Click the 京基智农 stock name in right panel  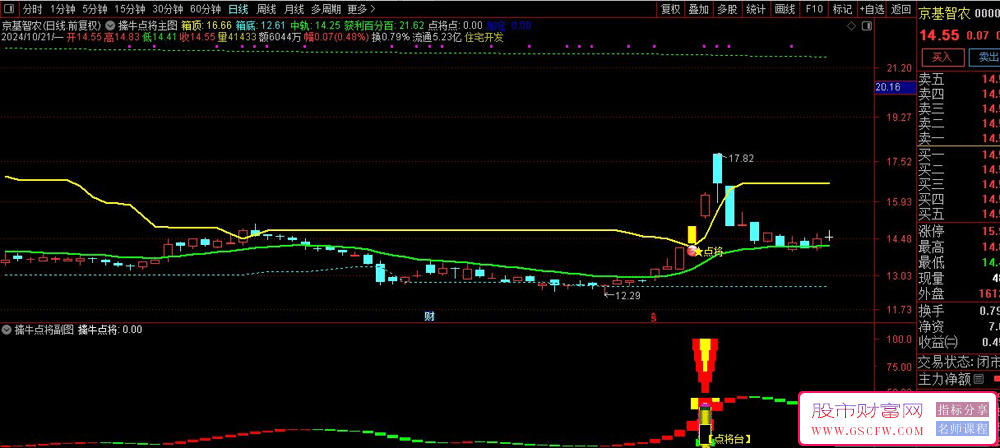(x=946, y=11)
